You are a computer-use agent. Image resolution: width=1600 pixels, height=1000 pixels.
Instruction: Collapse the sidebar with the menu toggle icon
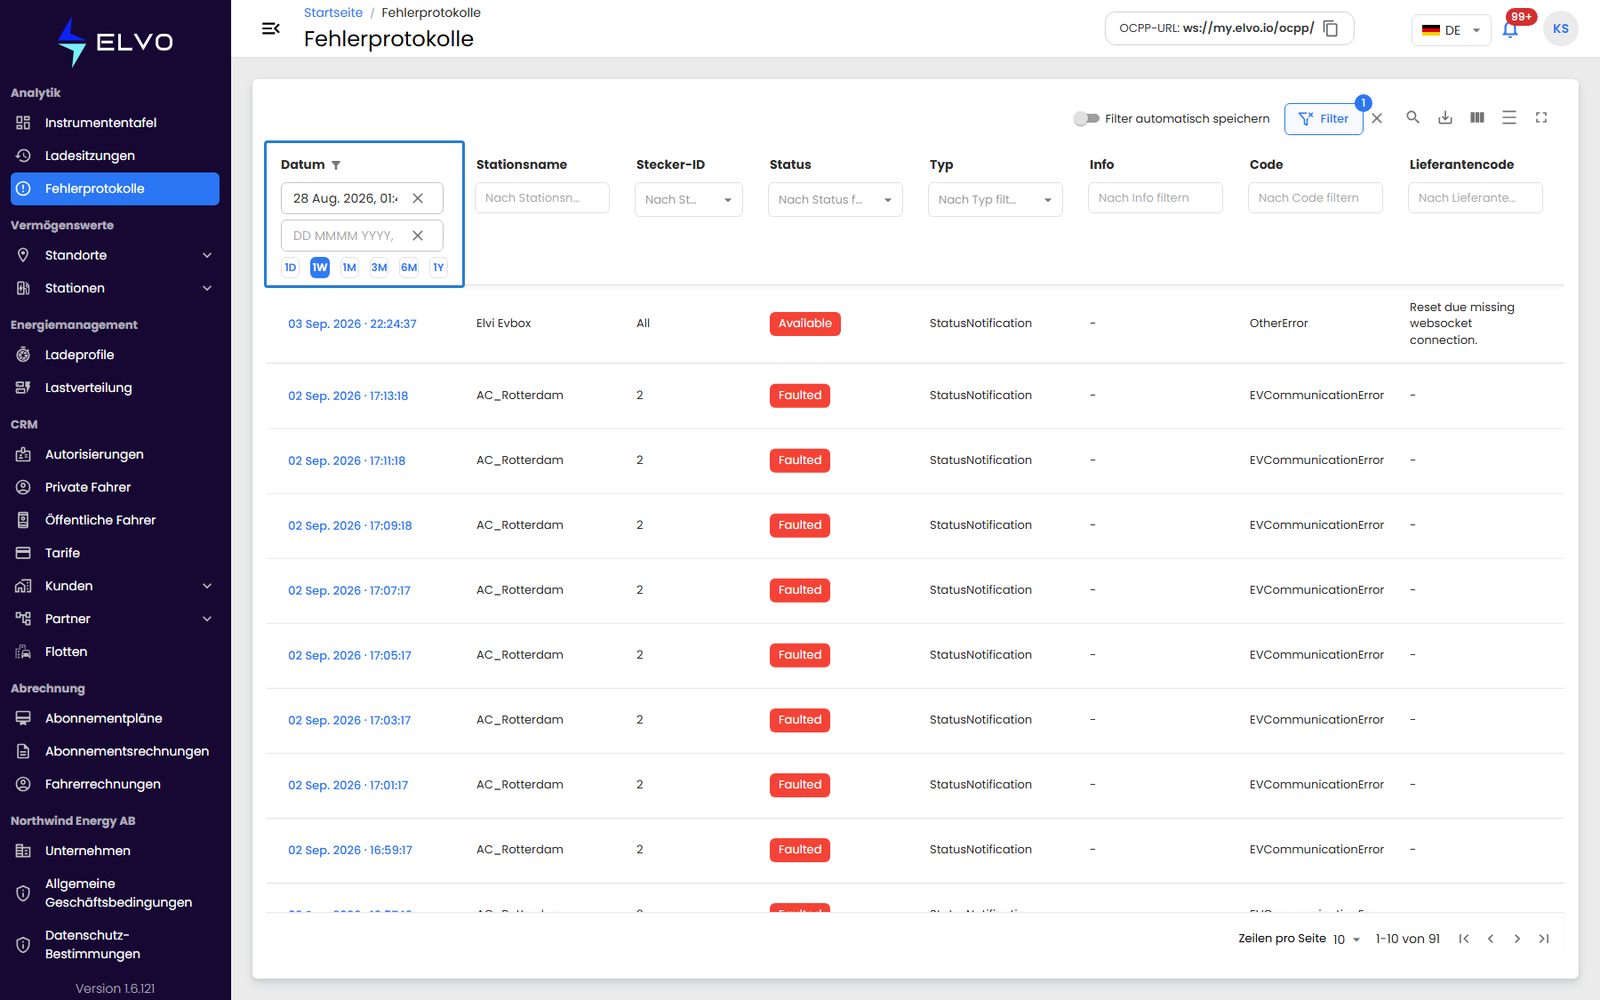click(x=270, y=29)
